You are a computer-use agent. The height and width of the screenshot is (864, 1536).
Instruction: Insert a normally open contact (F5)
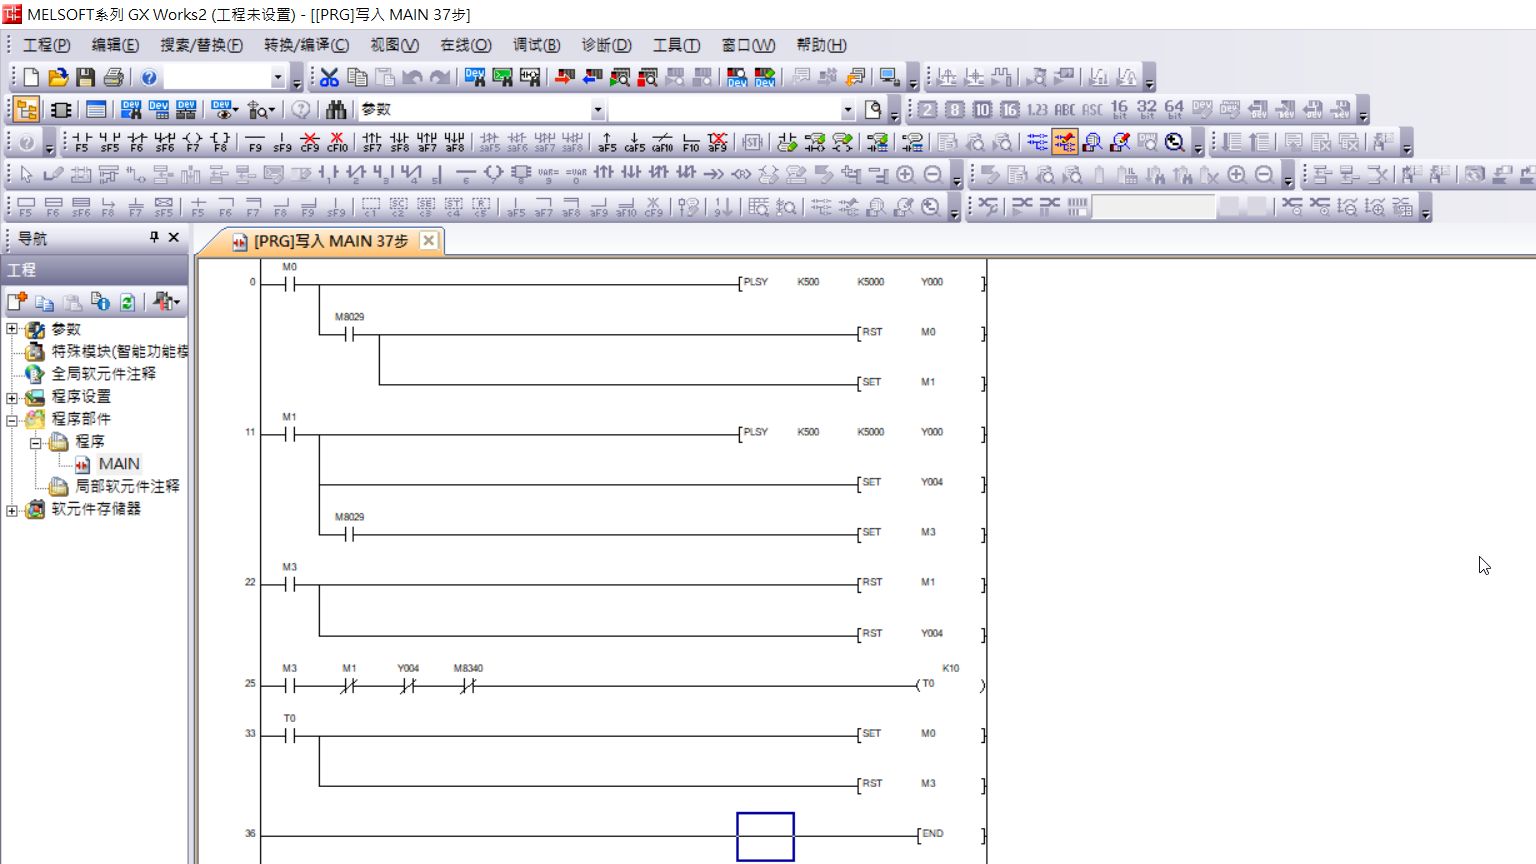click(x=81, y=142)
